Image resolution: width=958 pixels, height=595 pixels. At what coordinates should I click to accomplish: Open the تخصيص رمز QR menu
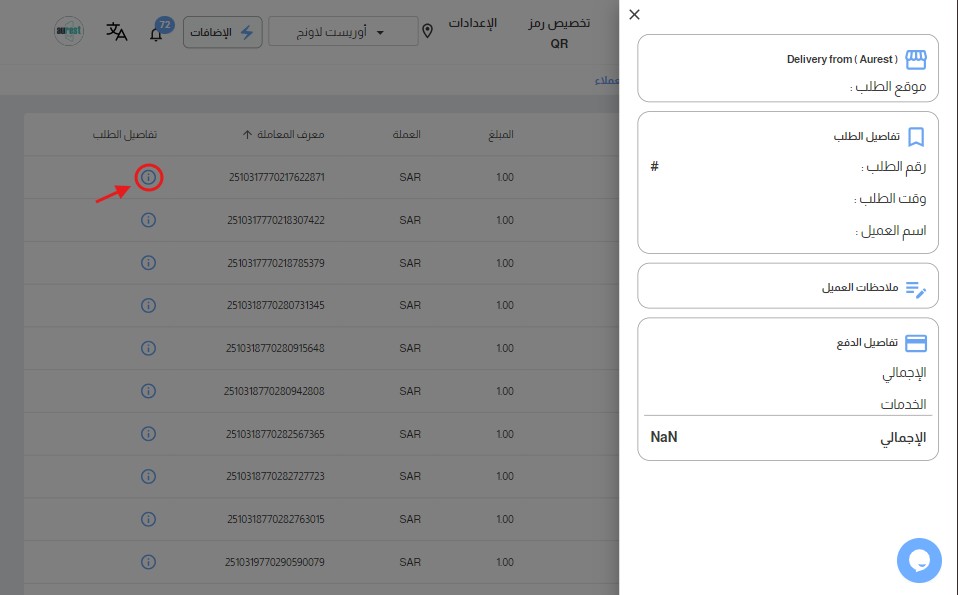click(558, 32)
